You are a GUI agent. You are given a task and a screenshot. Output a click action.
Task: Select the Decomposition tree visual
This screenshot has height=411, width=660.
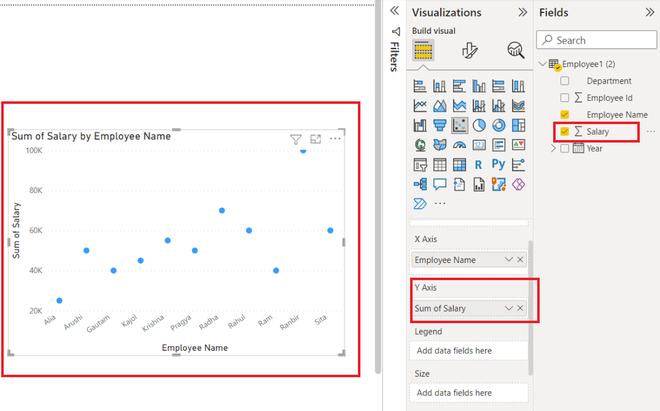pyautogui.click(x=420, y=184)
